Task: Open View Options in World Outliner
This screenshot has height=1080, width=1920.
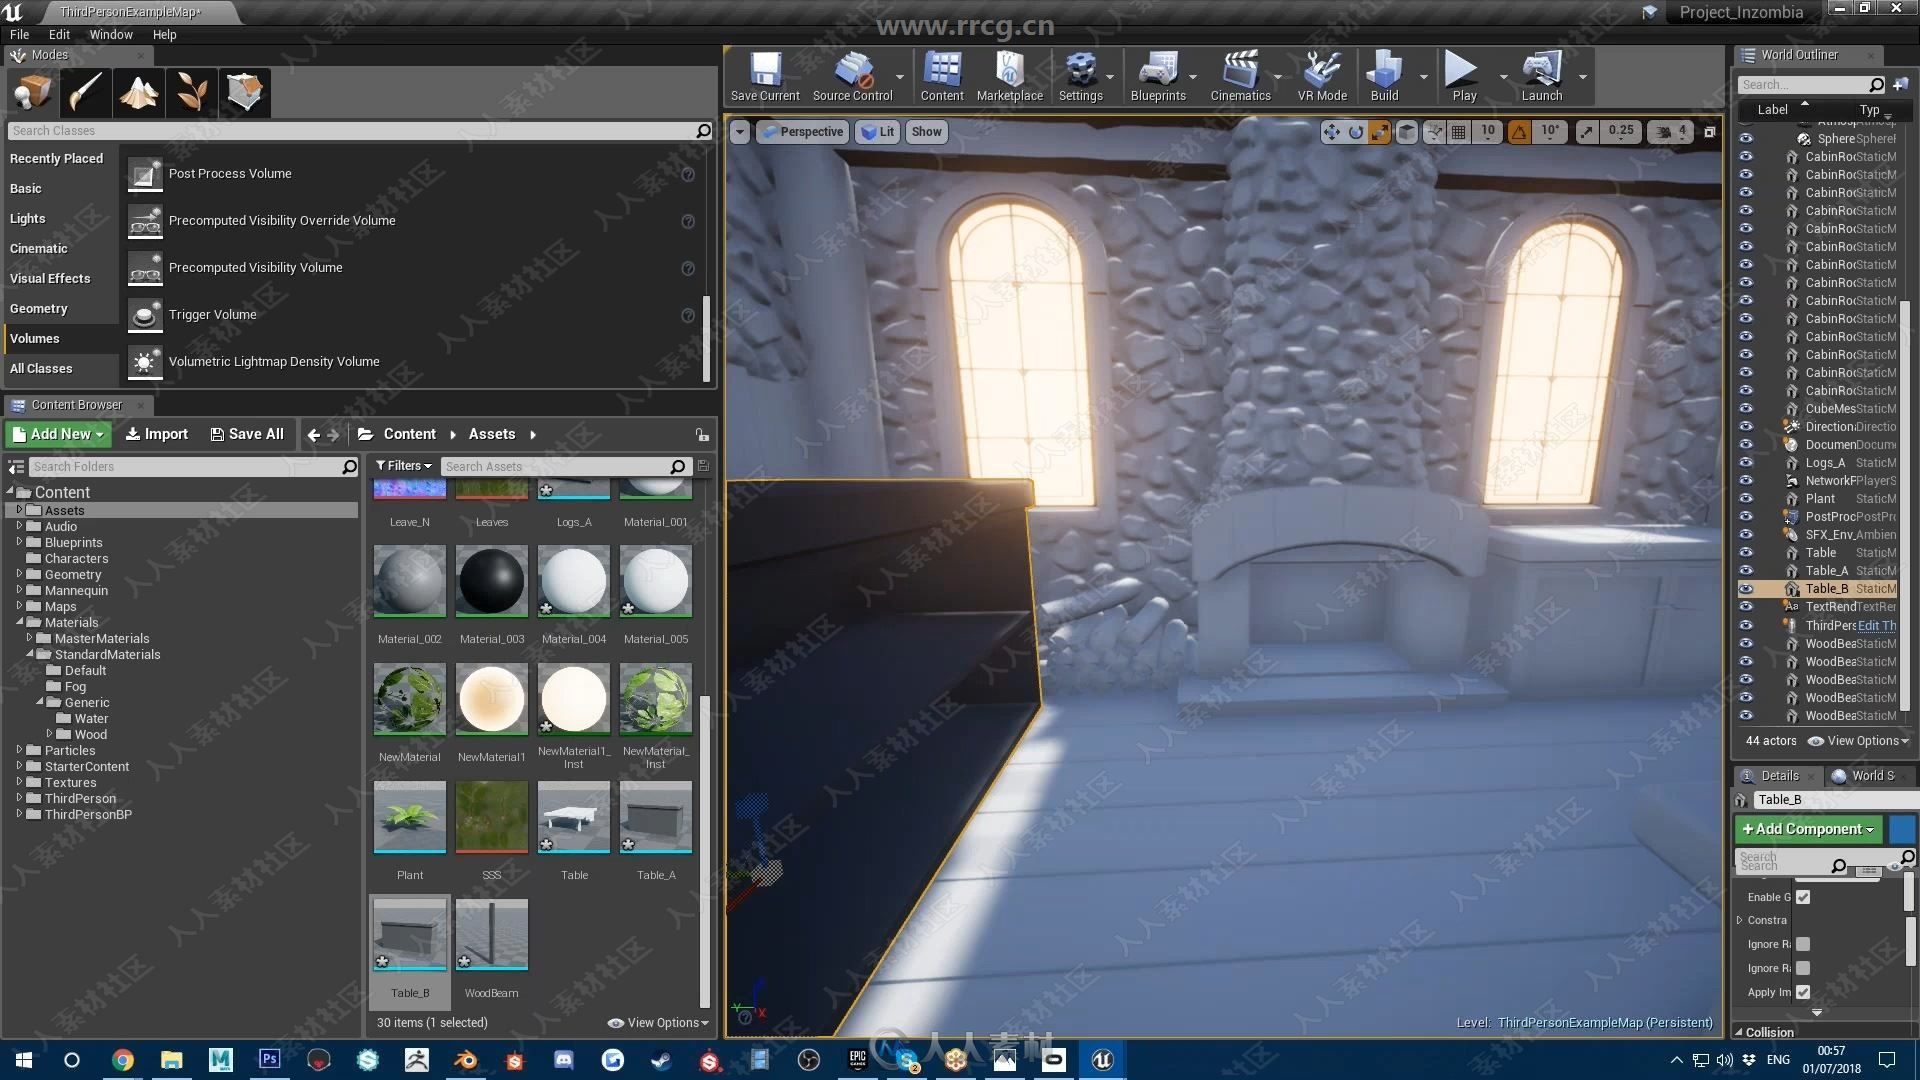Action: pyautogui.click(x=1858, y=741)
